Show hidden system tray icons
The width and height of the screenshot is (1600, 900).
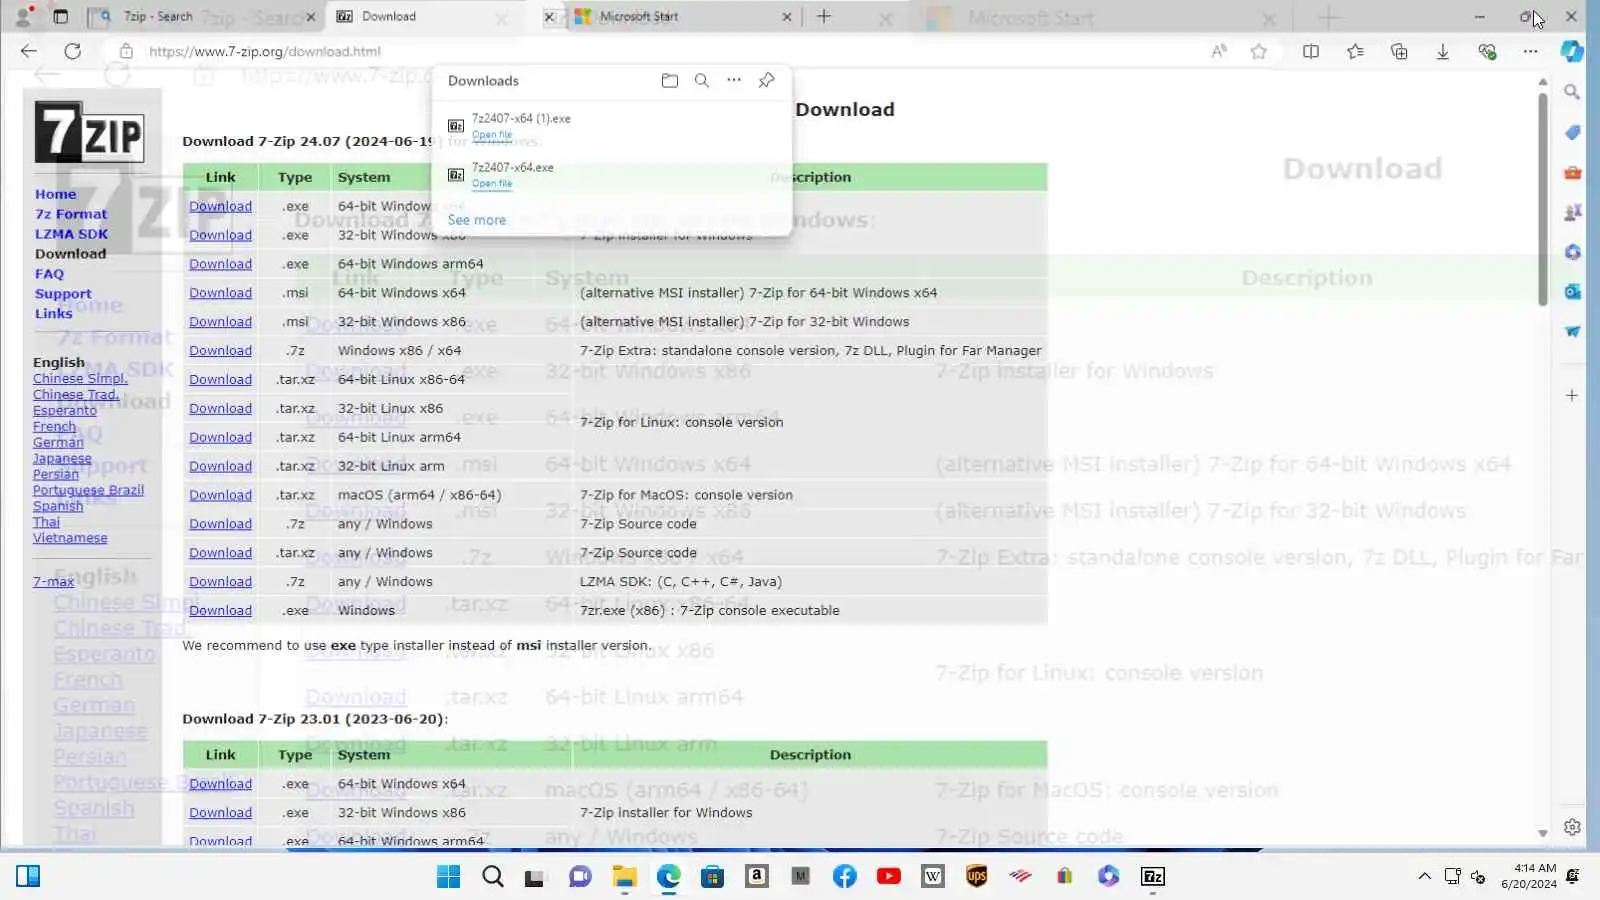pyautogui.click(x=1424, y=876)
